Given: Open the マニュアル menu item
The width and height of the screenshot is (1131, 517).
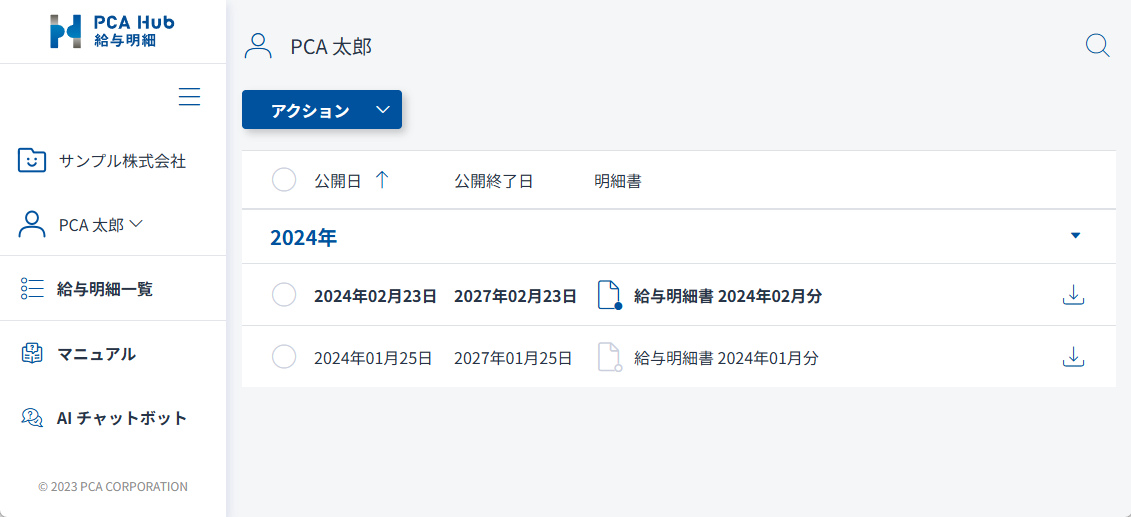Looking at the screenshot, I should (x=96, y=354).
